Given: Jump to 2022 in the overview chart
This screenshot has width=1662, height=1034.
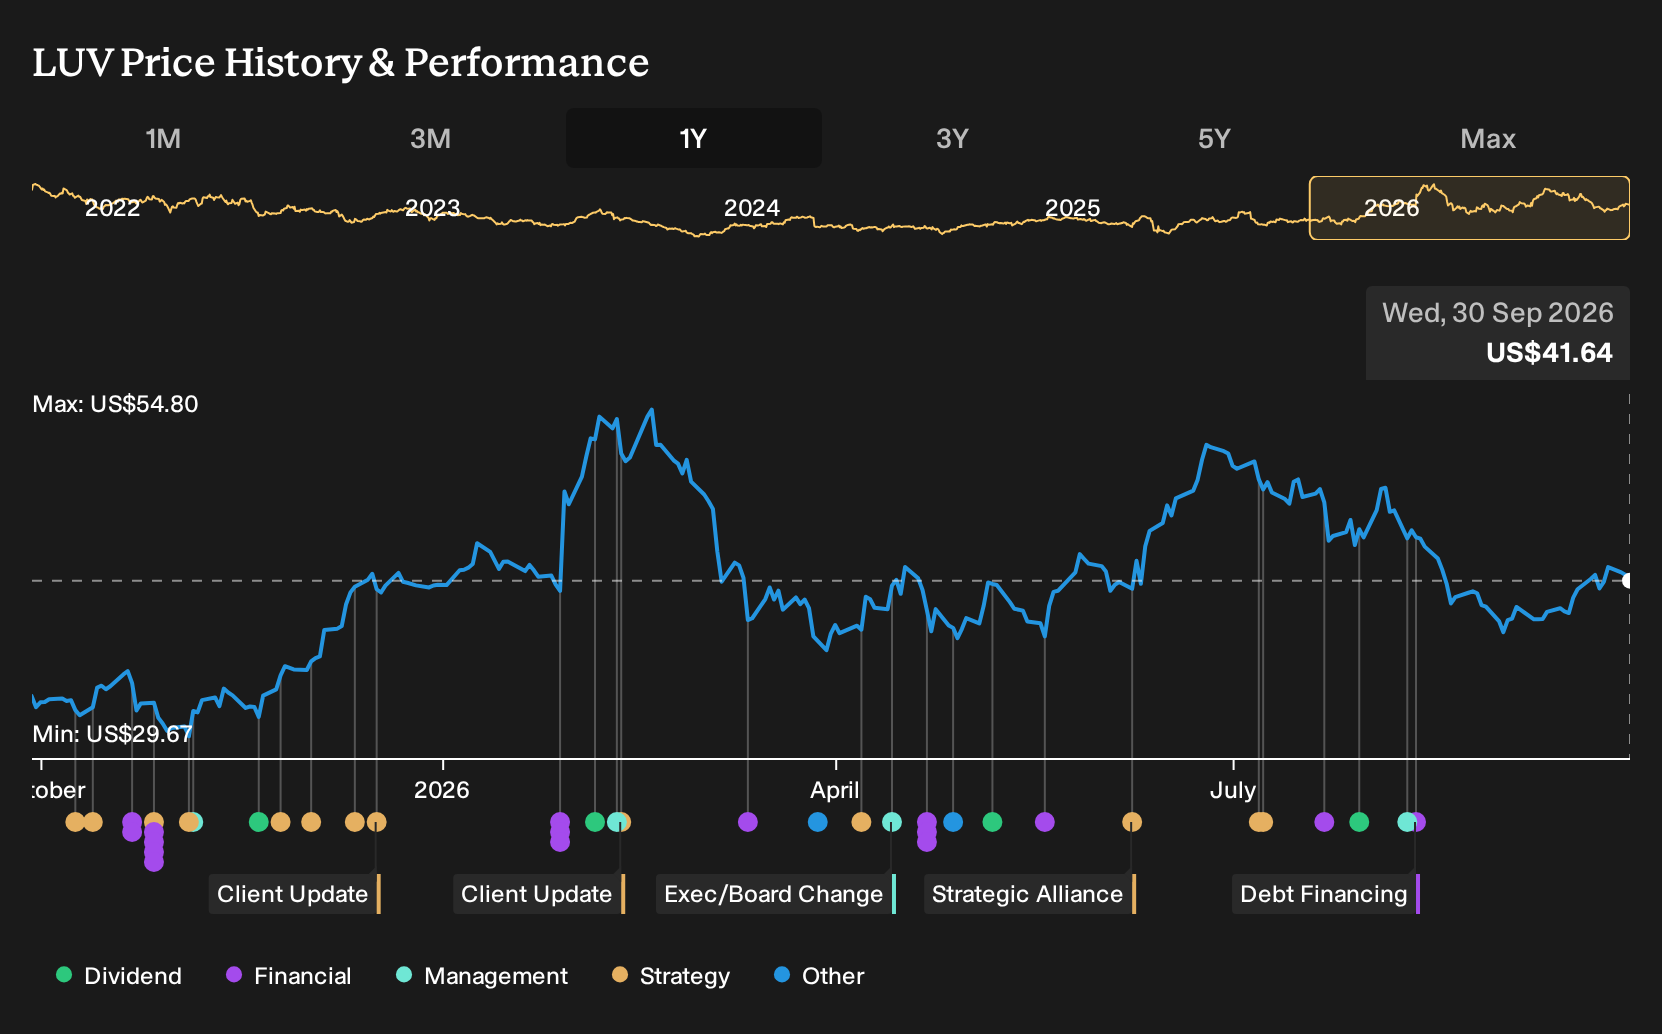Looking at the screenshot, I should [112, 208].
